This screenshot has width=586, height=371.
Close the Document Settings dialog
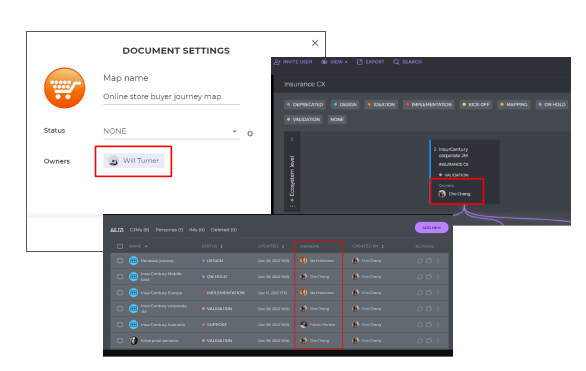coord(315,43)
